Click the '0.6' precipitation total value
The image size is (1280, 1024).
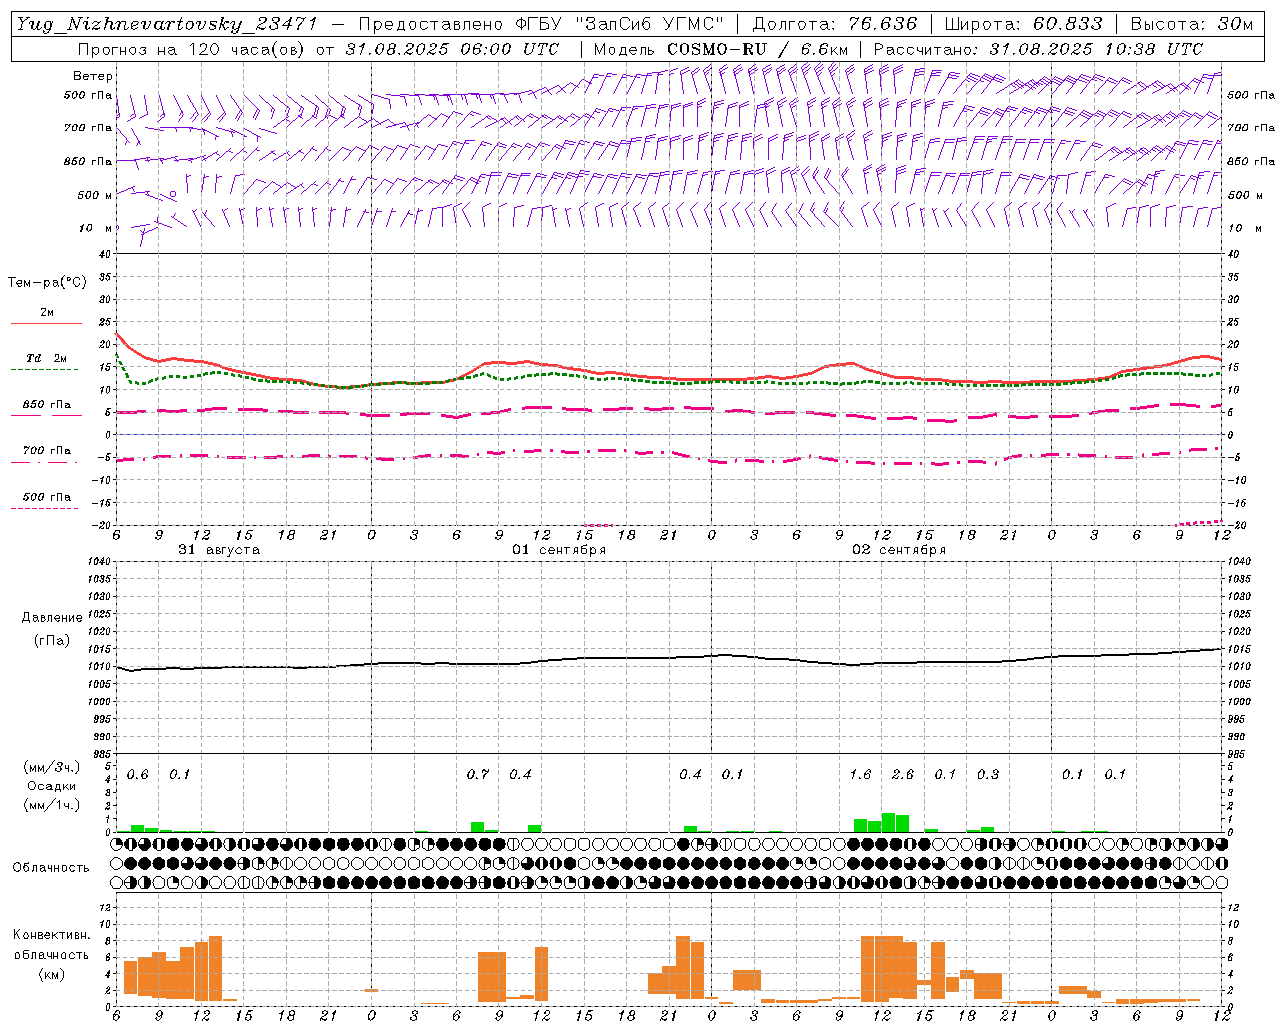coord(137,775)
